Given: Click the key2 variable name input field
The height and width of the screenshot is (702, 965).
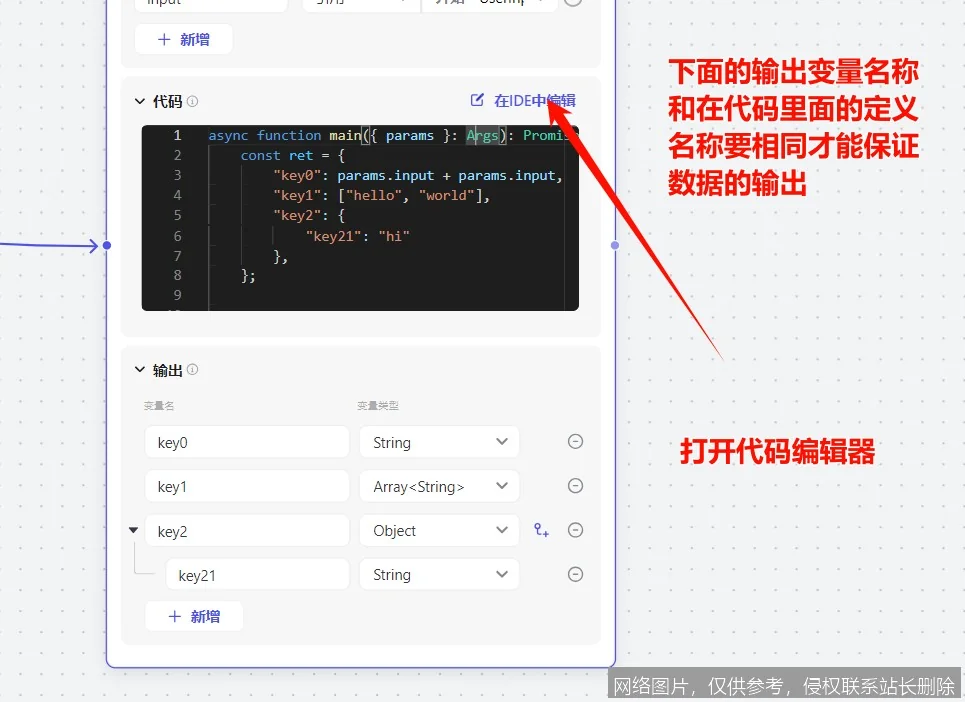Looking at the screenshot, I should coord(247,530).
